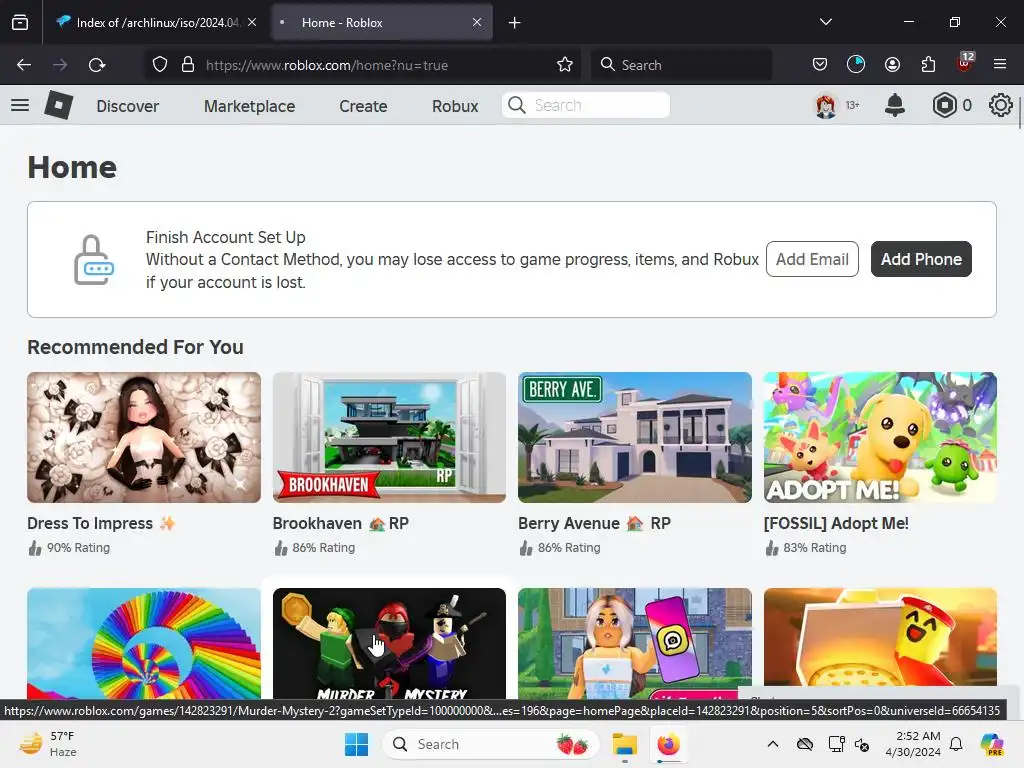1024x768 pixels.
Task: Open the Murder Mystery game thumbnail
Action: point(389,644)
